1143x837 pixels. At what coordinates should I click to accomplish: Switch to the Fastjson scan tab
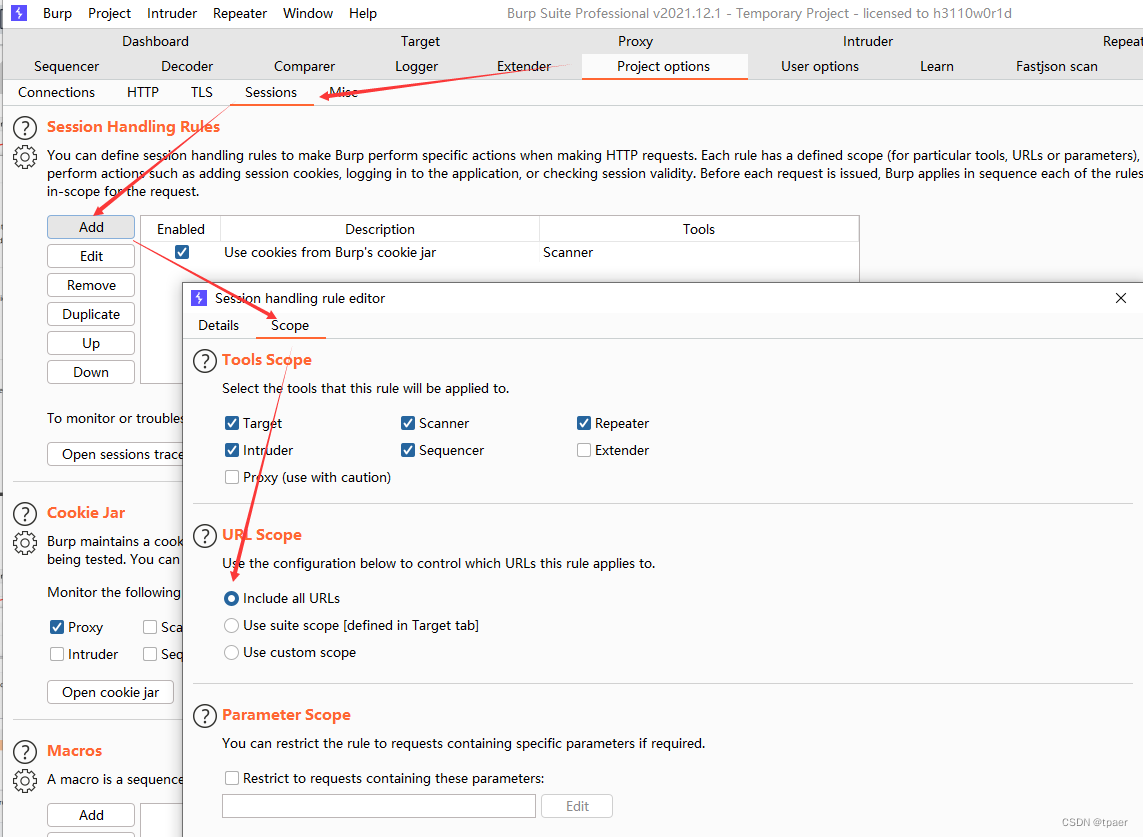[x=1057, y=66]
